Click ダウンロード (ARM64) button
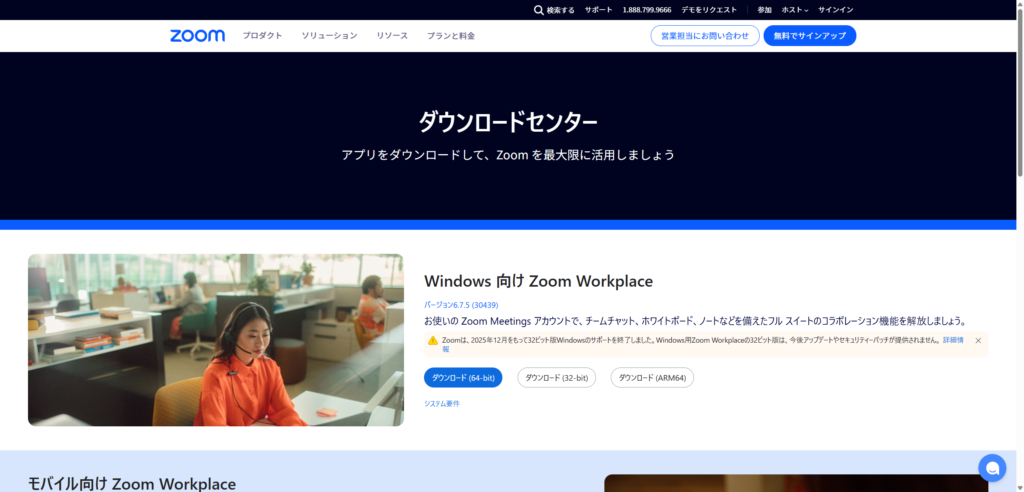This screenshot has height=492, width=1024. (652, 378)
